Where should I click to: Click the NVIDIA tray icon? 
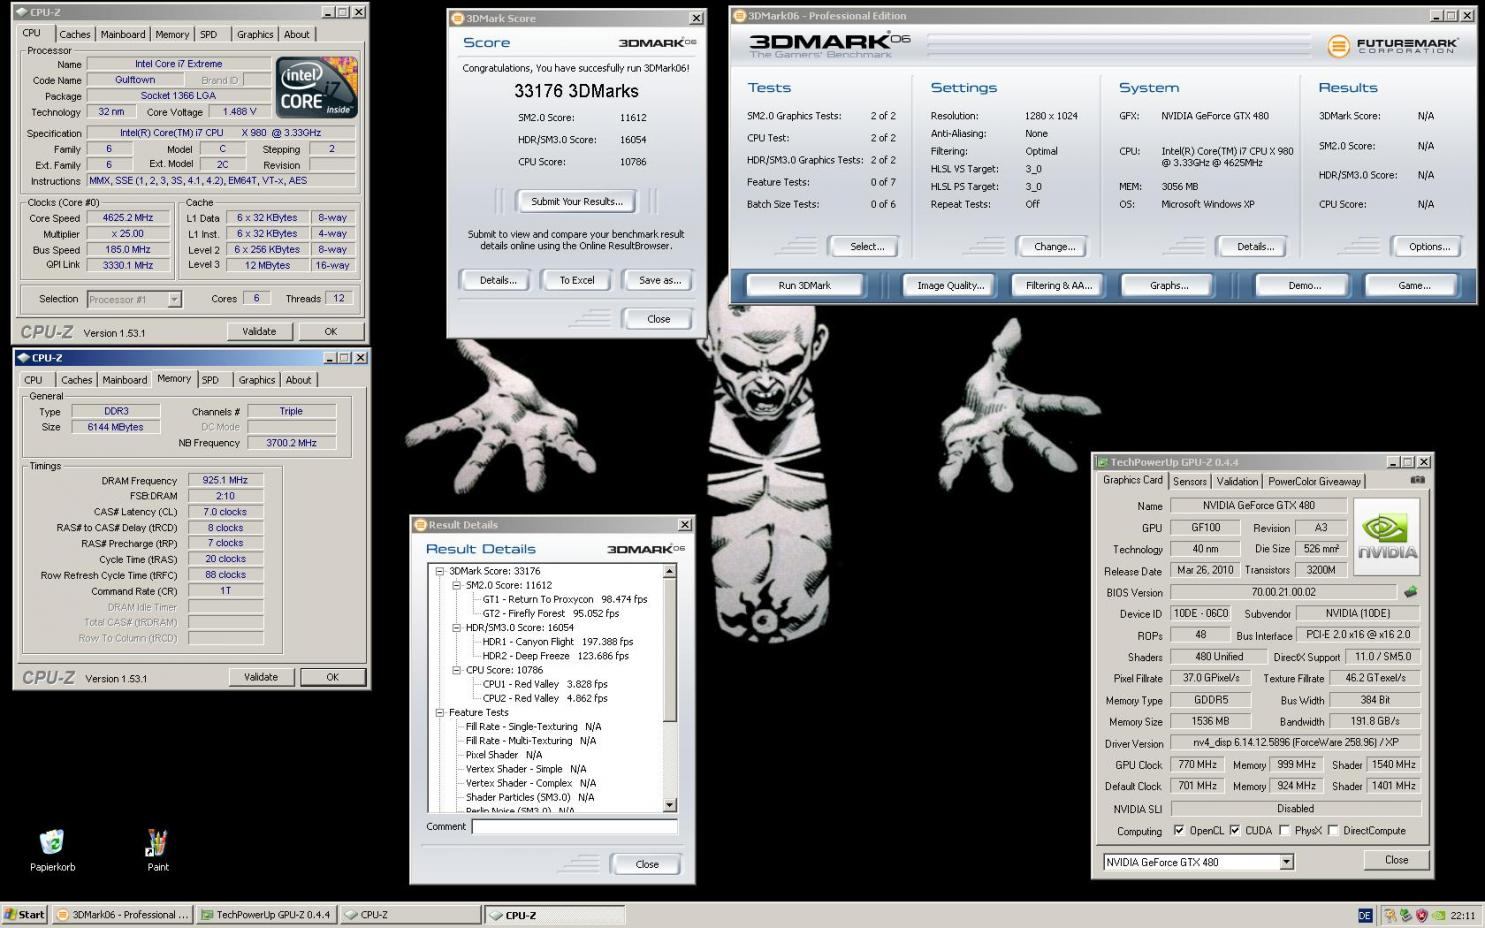pos(1437,915)
